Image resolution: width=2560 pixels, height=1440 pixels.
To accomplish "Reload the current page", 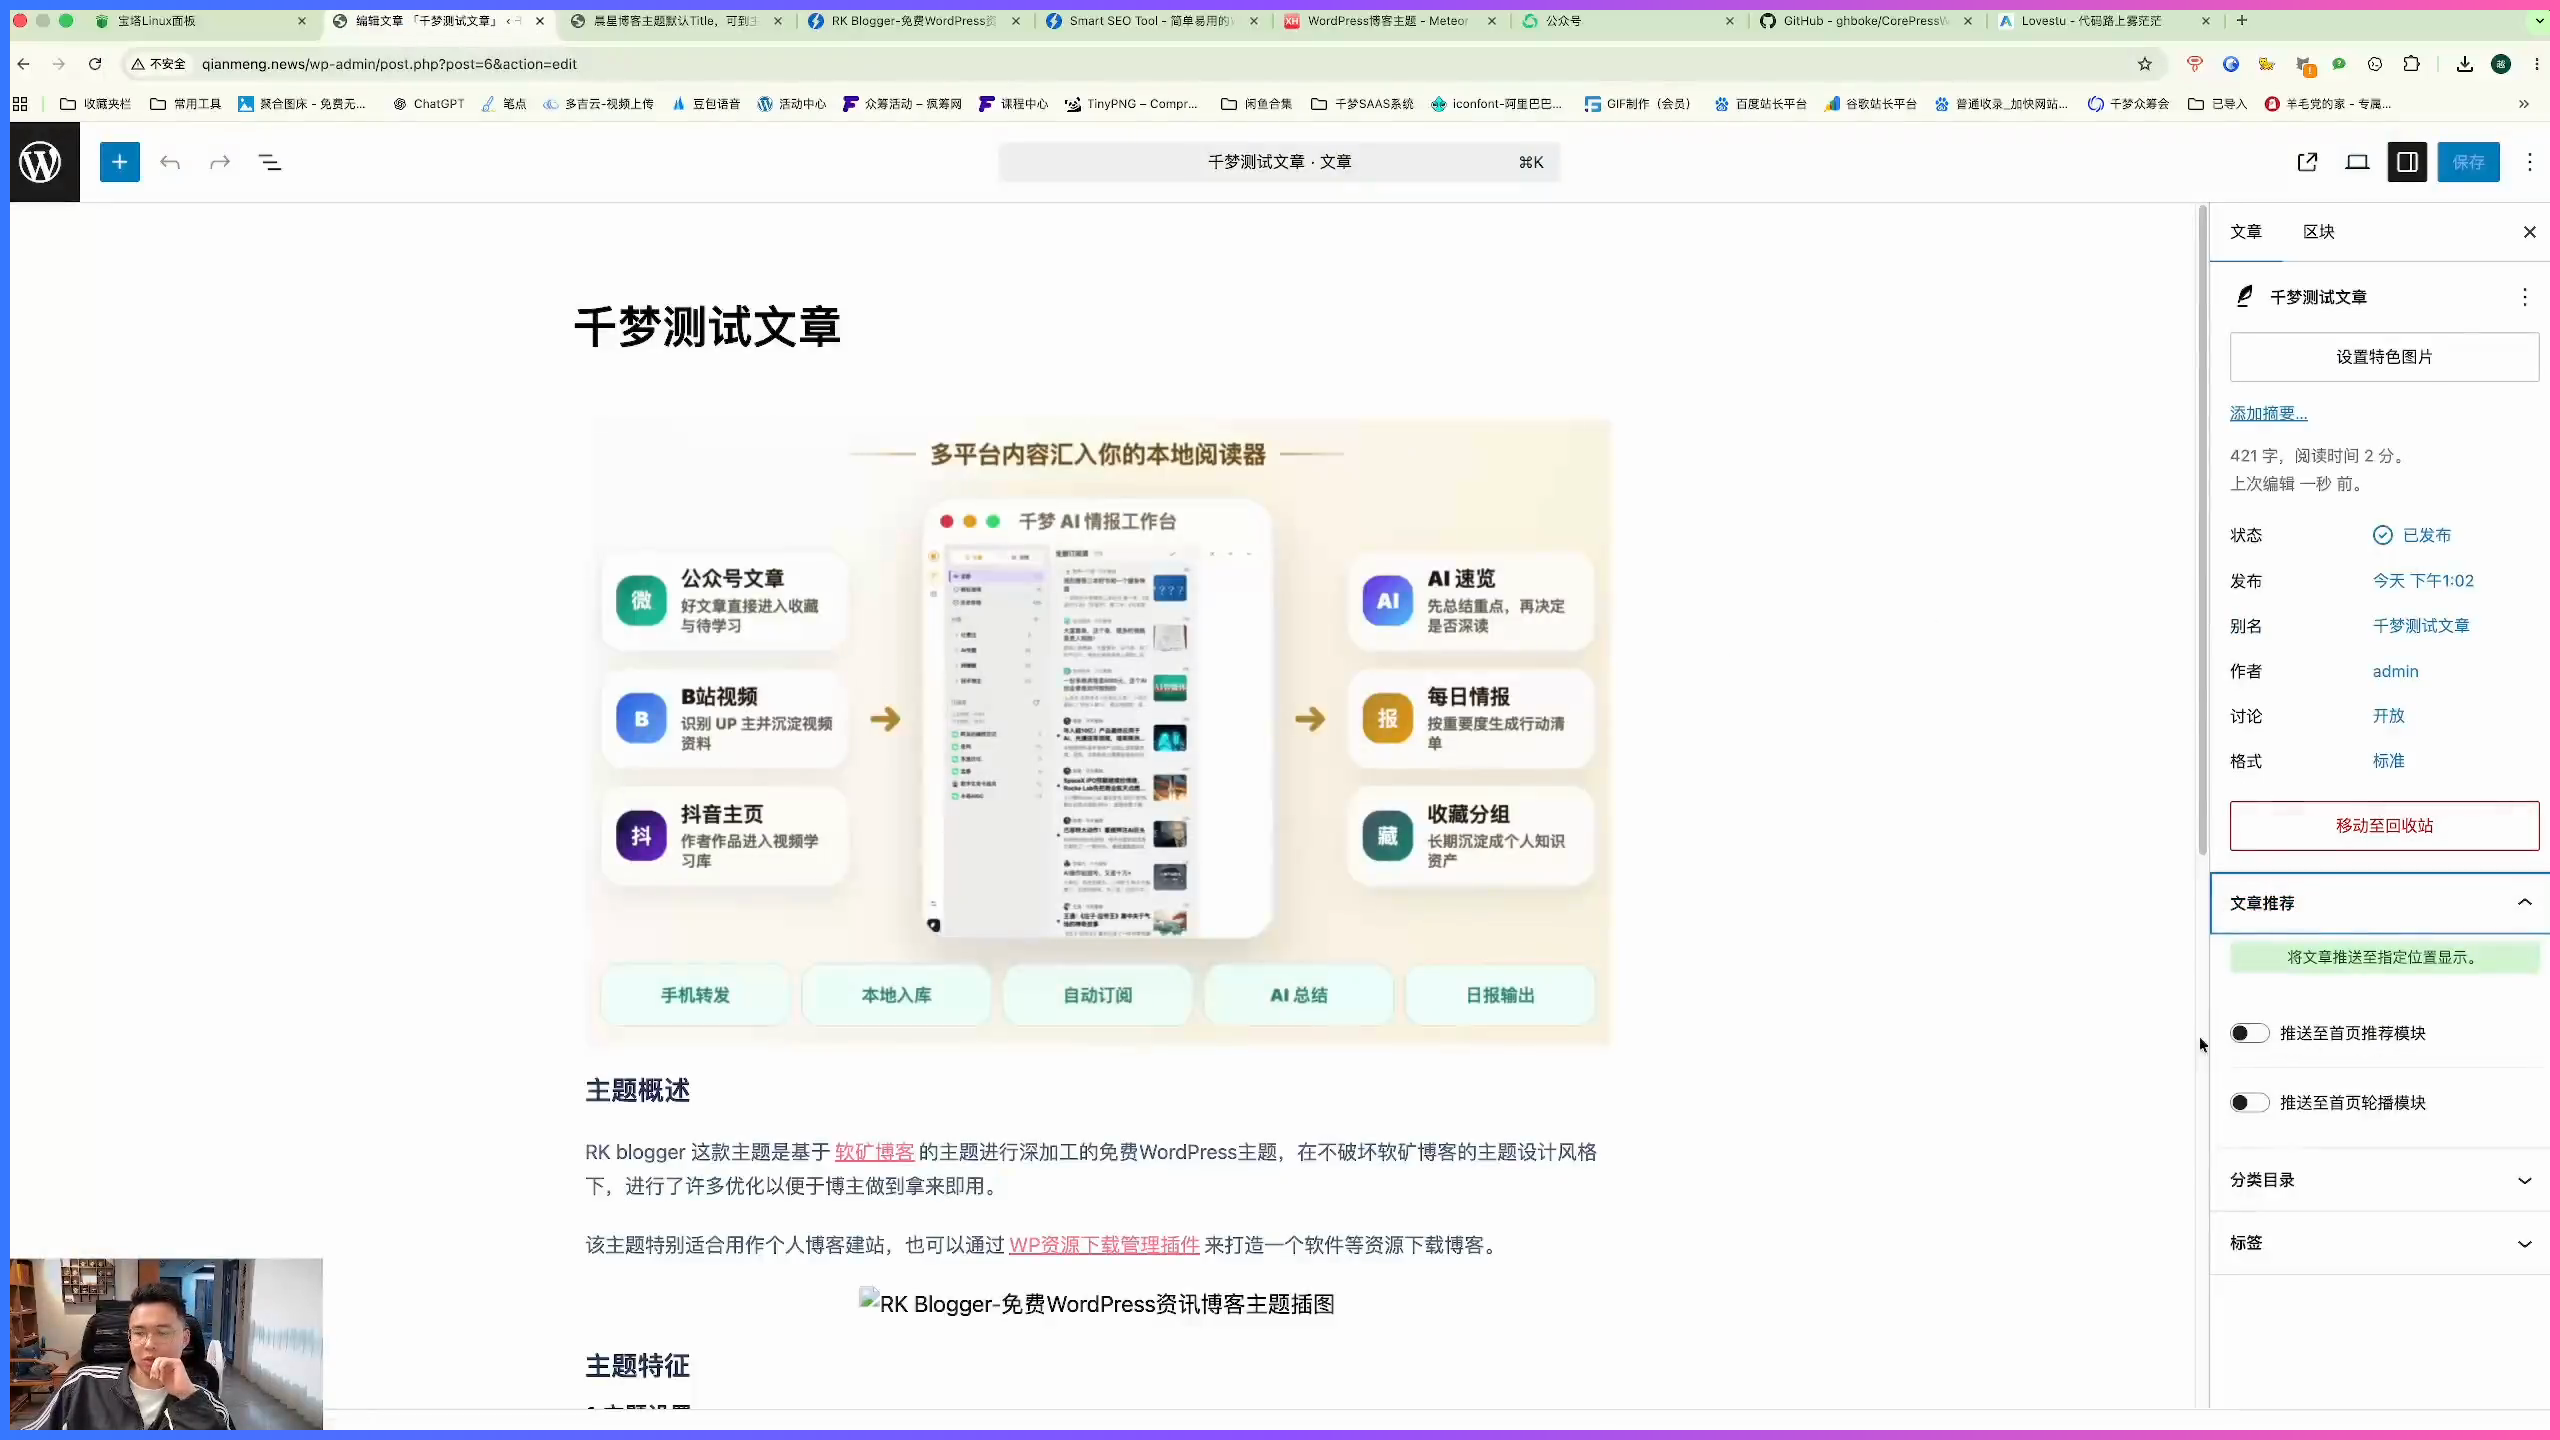I will 95,64.
